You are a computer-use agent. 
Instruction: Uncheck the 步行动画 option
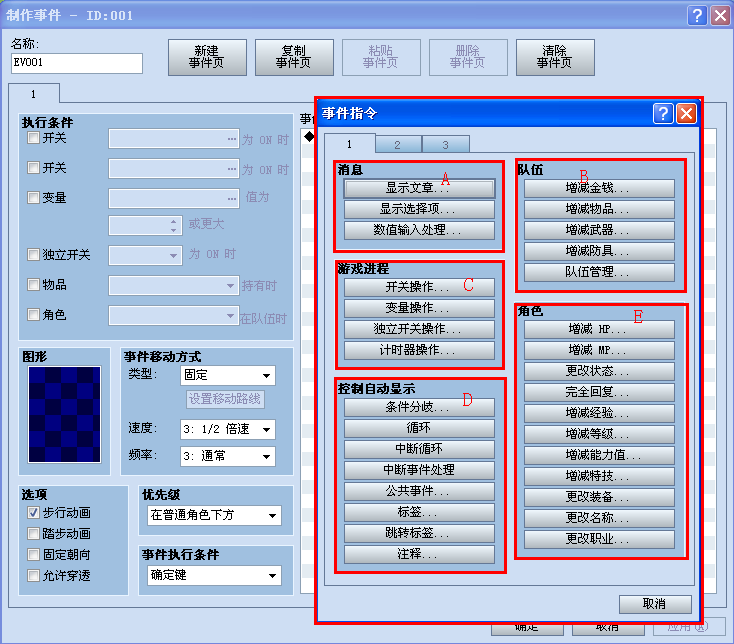pyautogui.click(x=33, y=512)
